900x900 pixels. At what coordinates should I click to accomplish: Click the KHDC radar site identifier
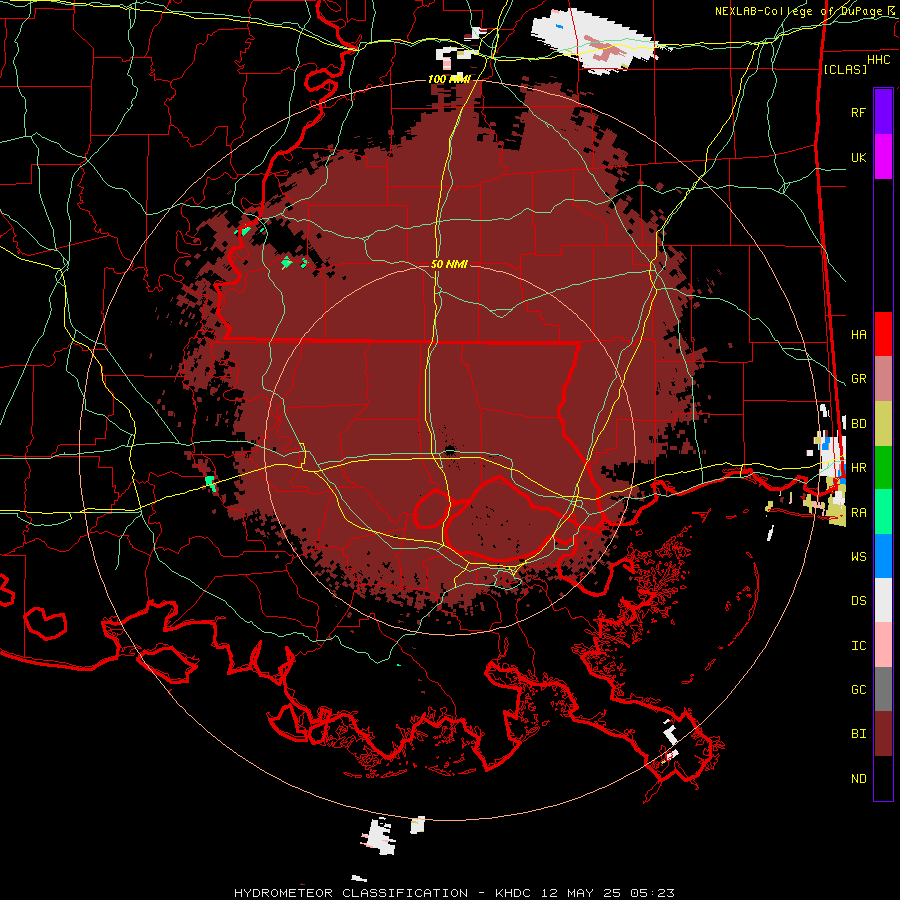[516, 893]
